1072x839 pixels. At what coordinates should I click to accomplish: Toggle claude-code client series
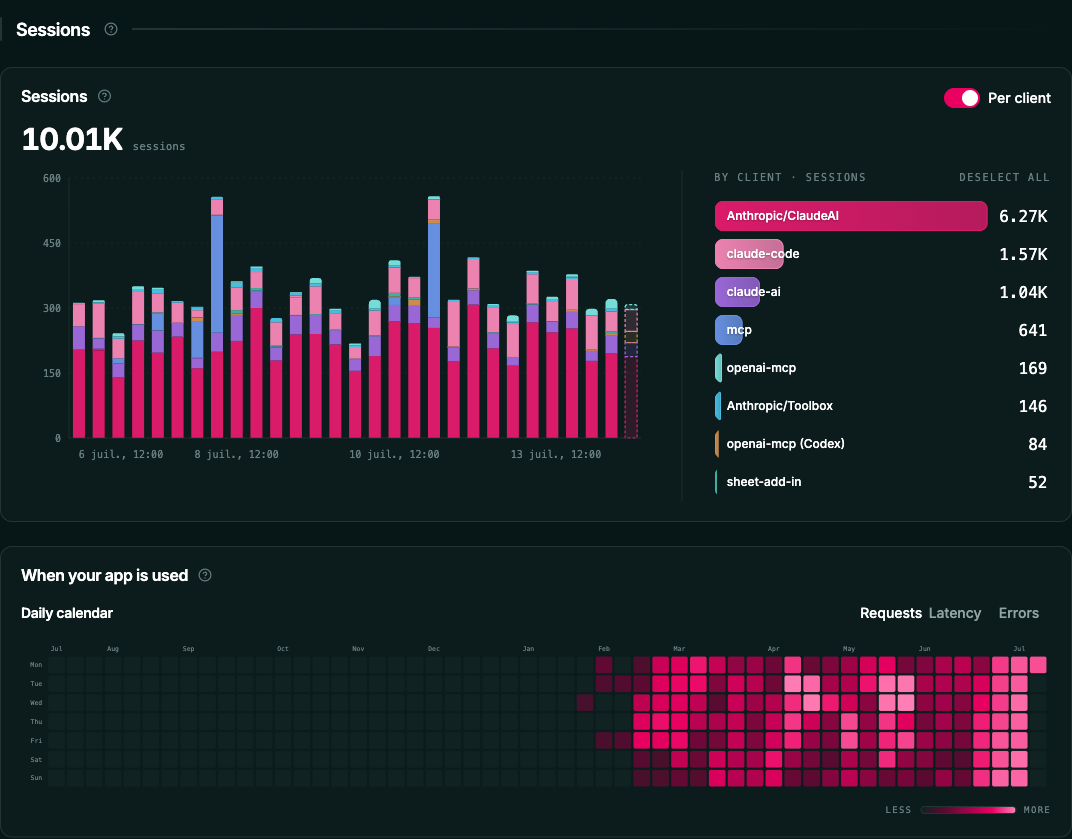click(882, 254)
